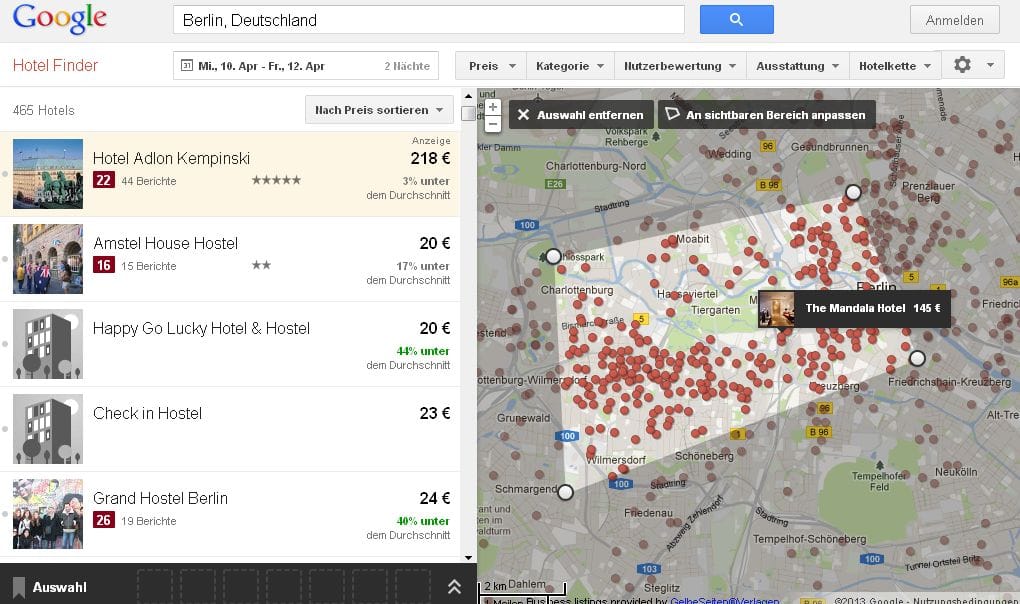This screenshot has height=604, width=1020.
Task: Zoom out on the map
Action: click(x=493, y=124)
